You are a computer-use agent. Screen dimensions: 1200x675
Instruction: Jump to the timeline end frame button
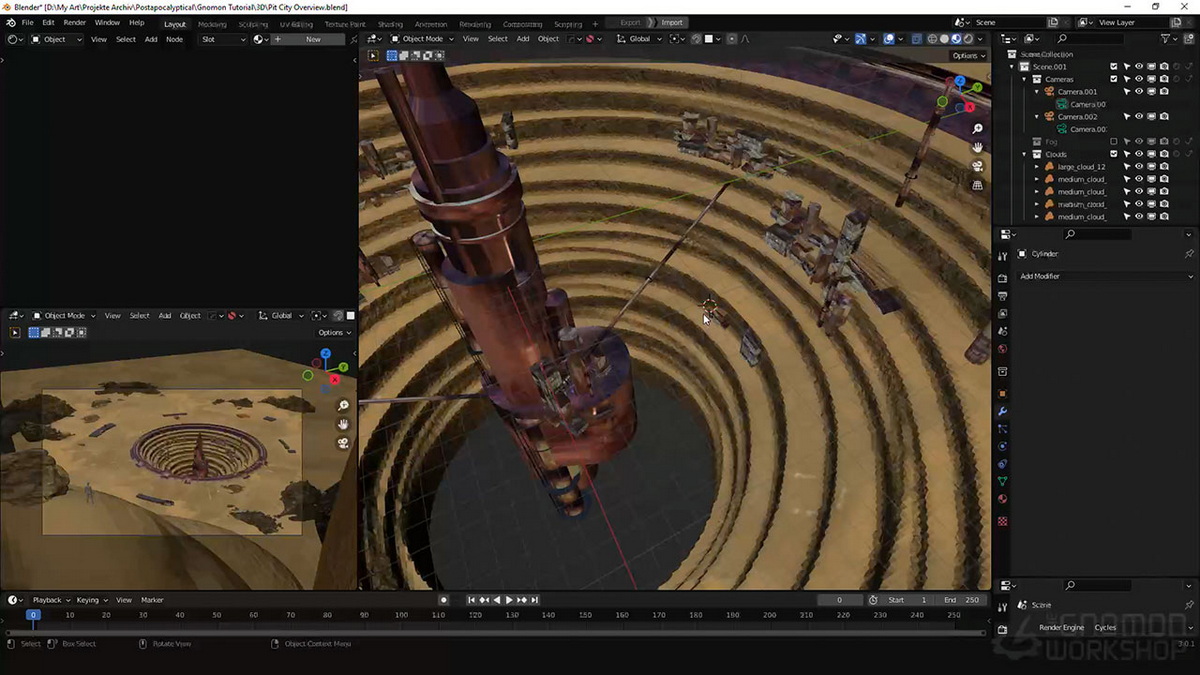(535, 600)
